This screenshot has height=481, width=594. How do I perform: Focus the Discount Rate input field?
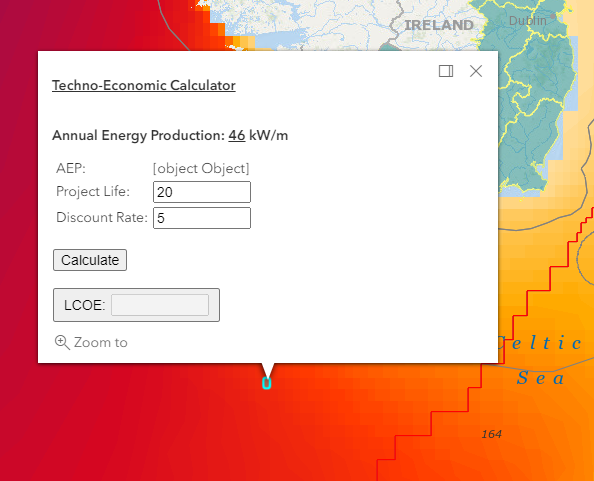(x=202, y=218)
